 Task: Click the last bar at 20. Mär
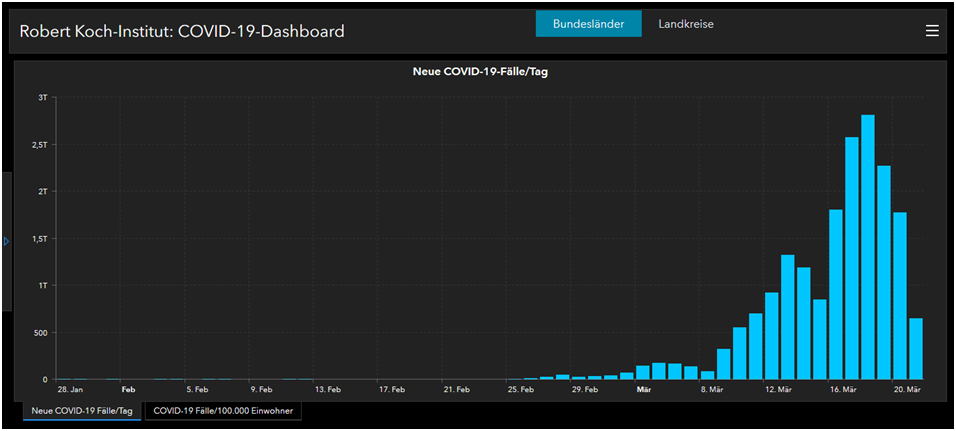point(916,348)
